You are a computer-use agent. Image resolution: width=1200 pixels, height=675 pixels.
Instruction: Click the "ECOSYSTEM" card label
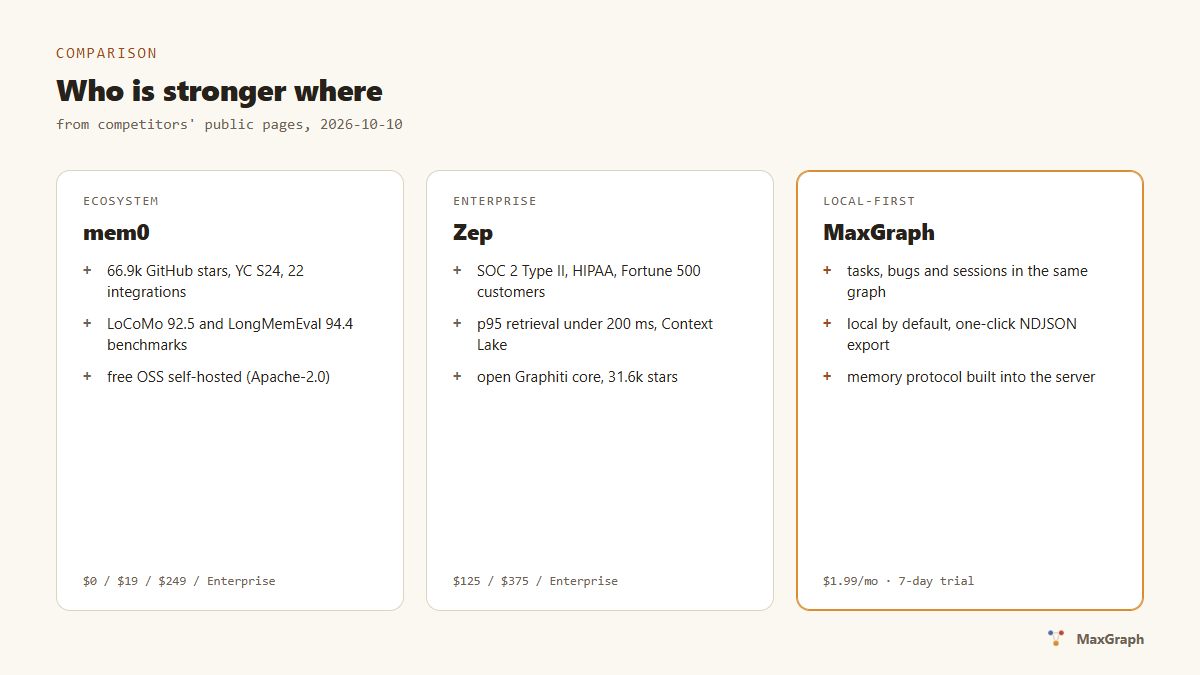(x=121, y=201)
